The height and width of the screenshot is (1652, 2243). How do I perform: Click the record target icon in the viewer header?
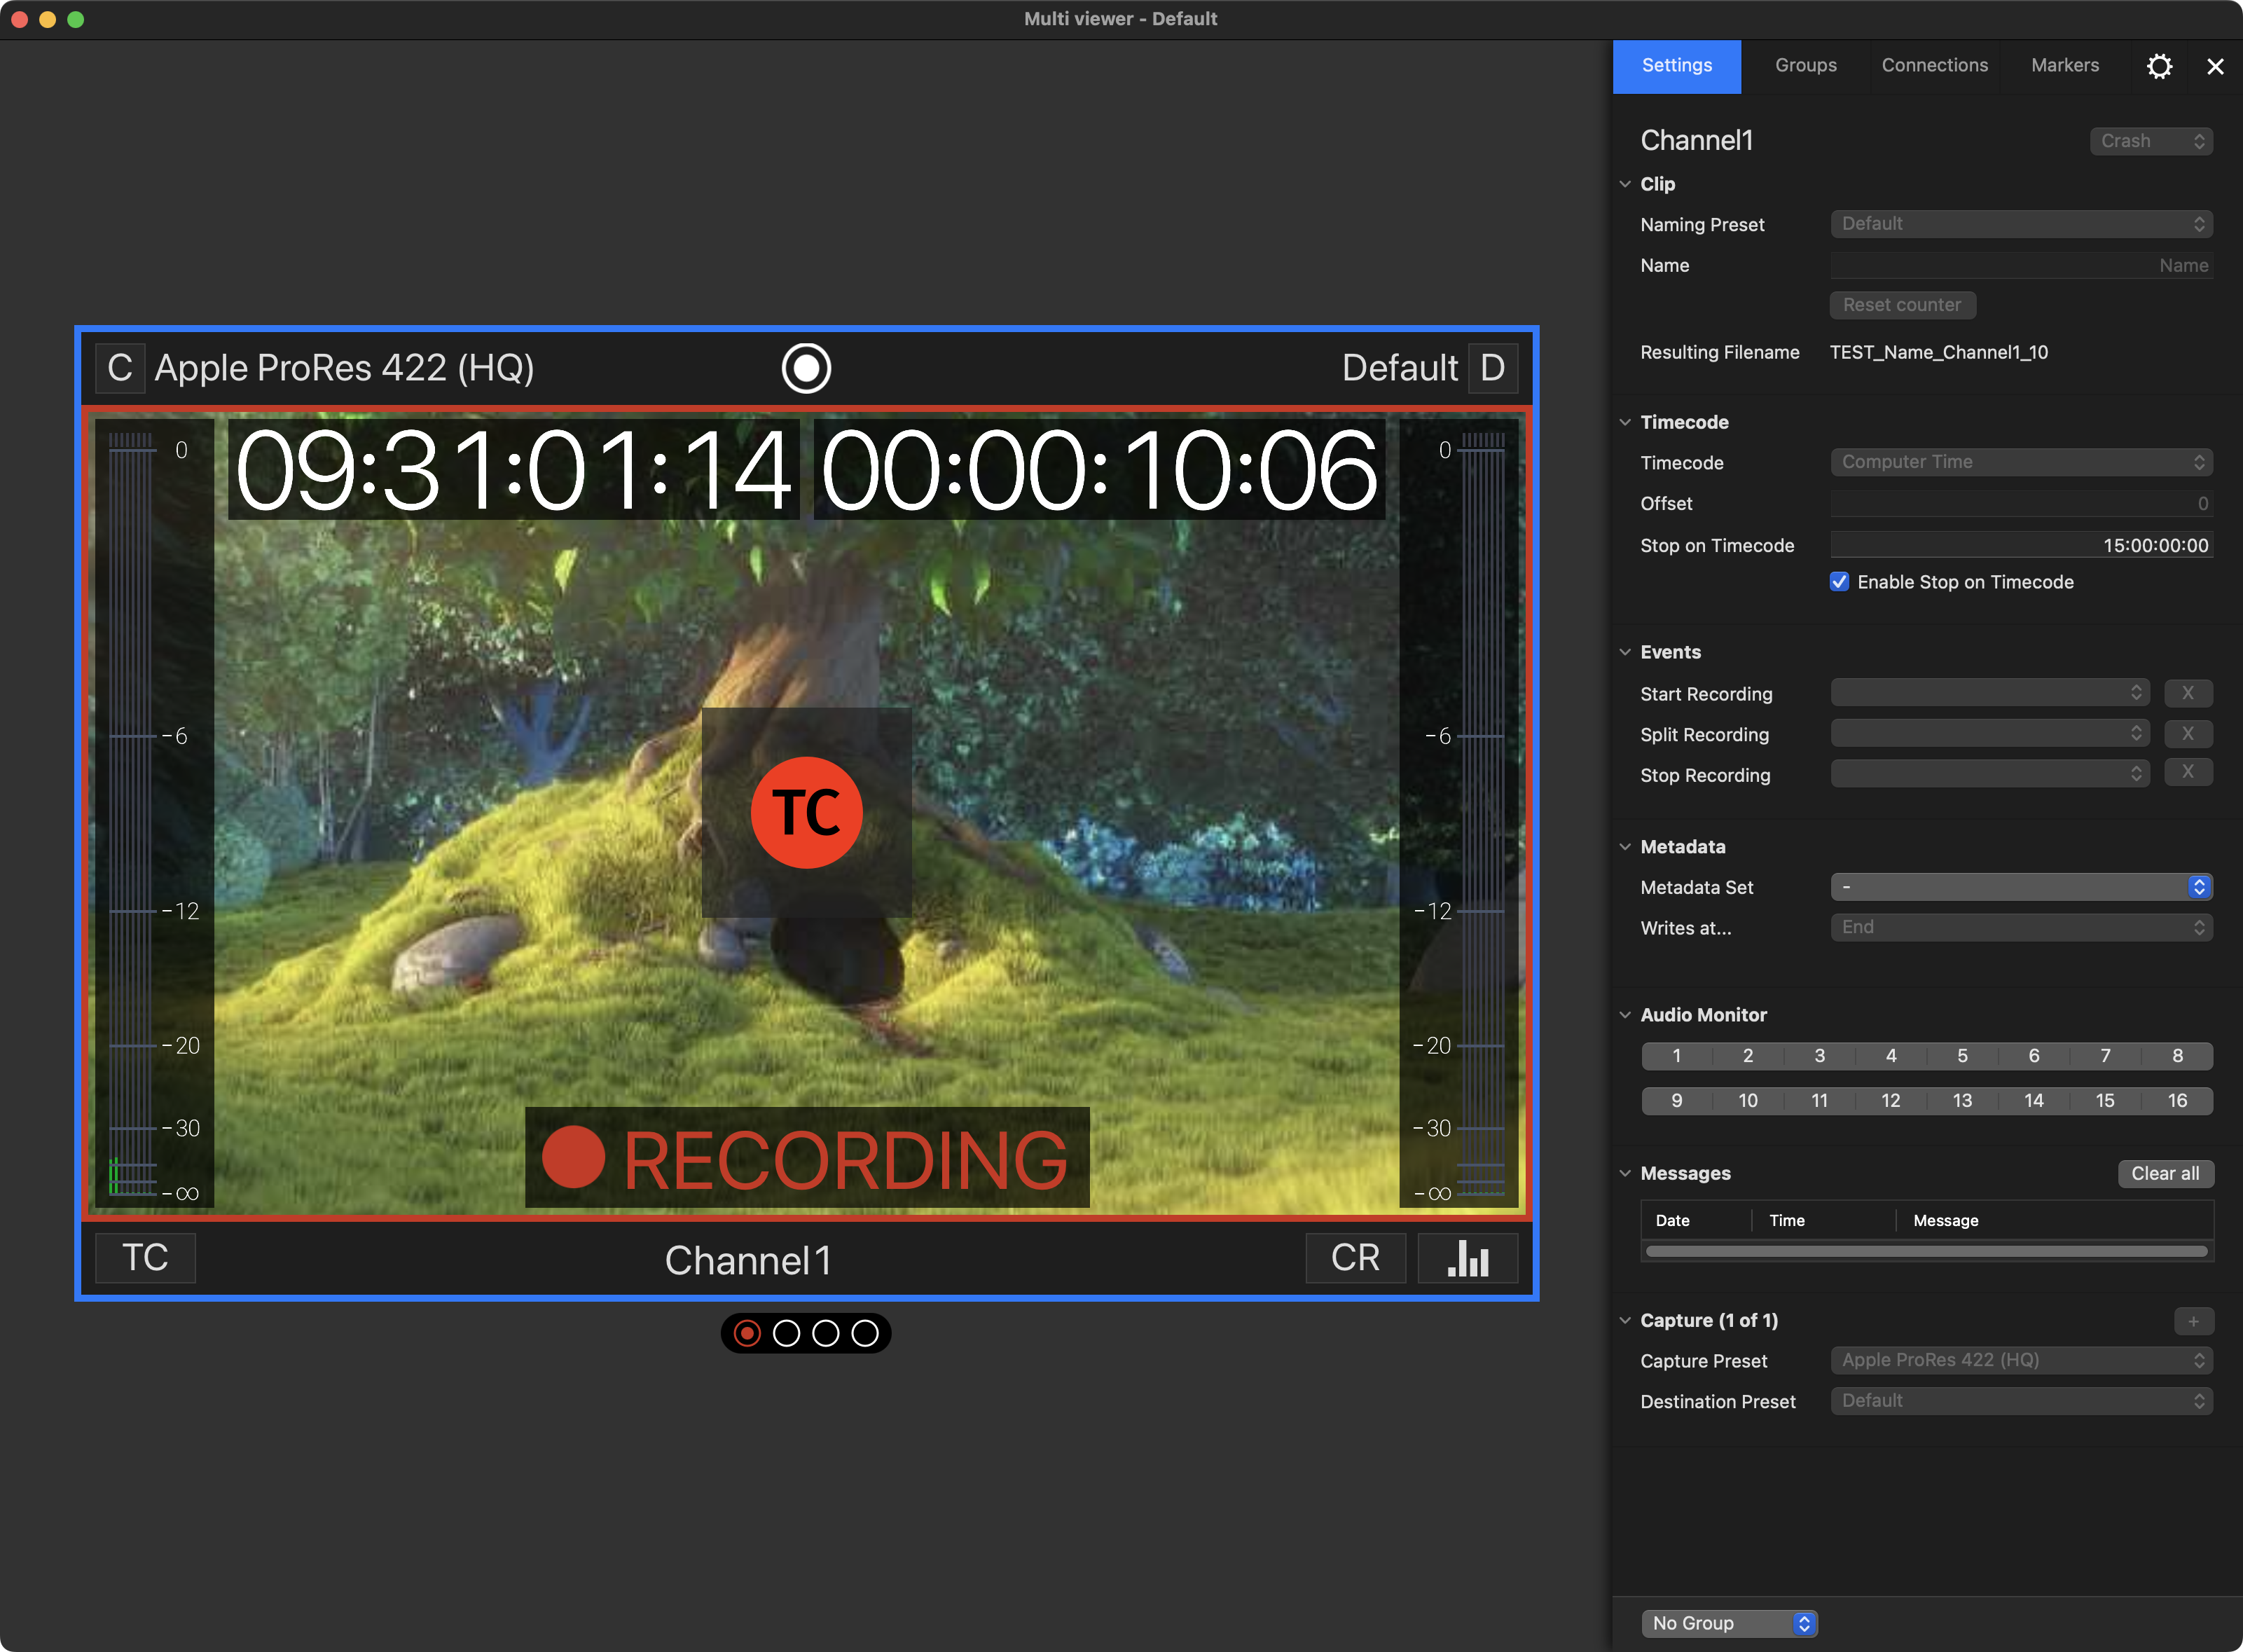[x=806, y=368]
